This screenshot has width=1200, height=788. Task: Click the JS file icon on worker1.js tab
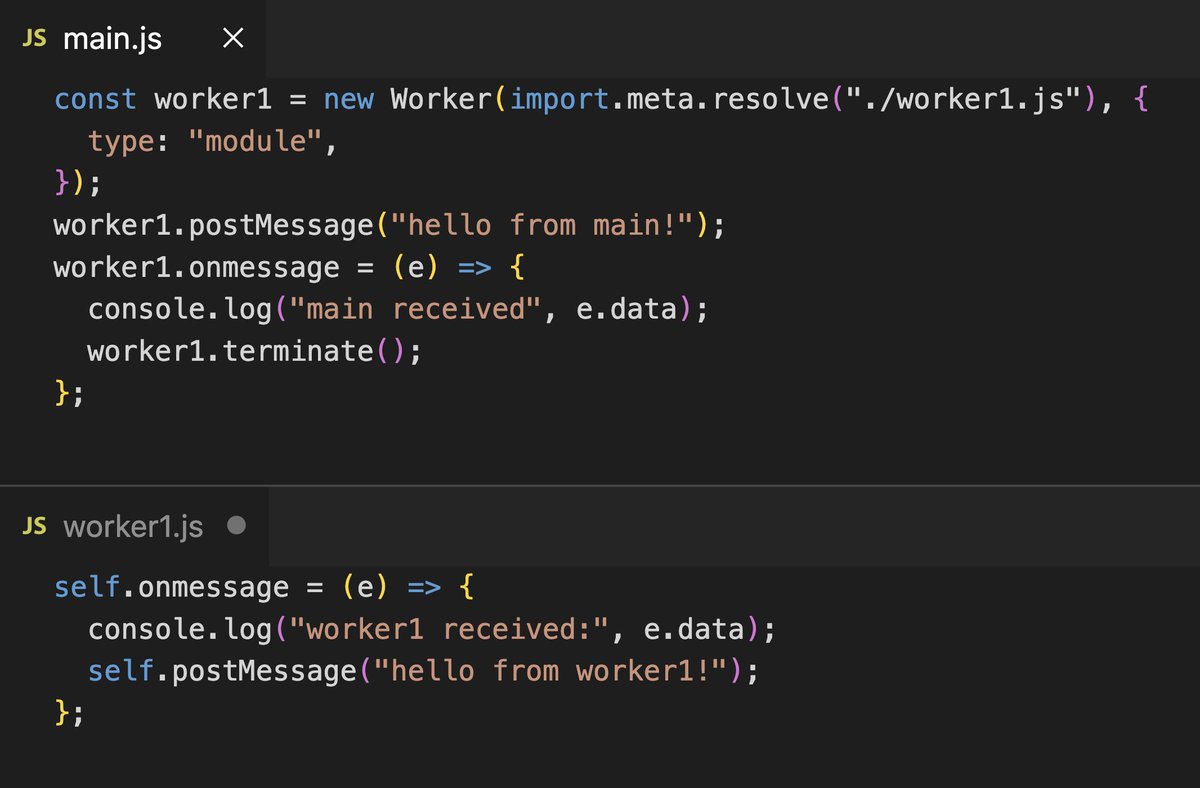(x=35, y=526)
